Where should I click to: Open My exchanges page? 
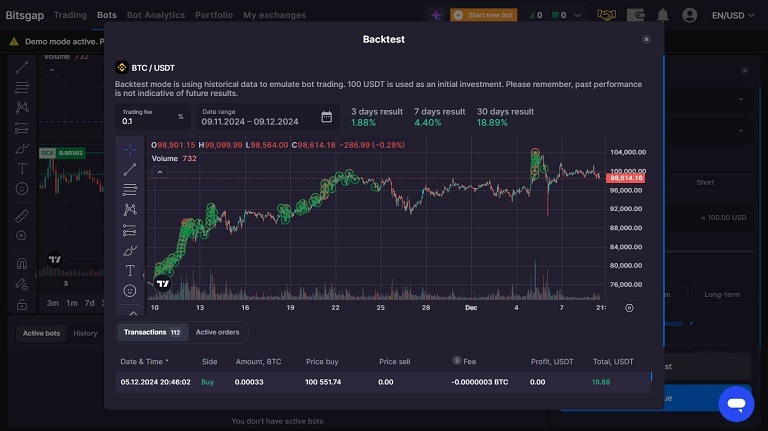click(x=275, y=15)
